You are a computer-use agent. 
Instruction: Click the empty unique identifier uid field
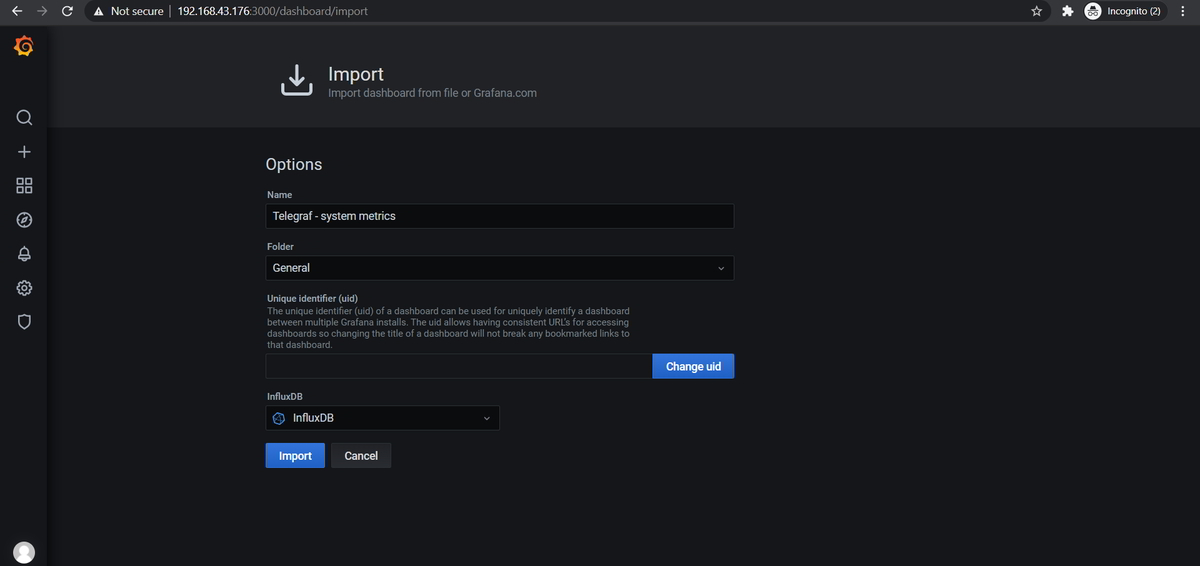pyautogui.click(x=459, y=366)
